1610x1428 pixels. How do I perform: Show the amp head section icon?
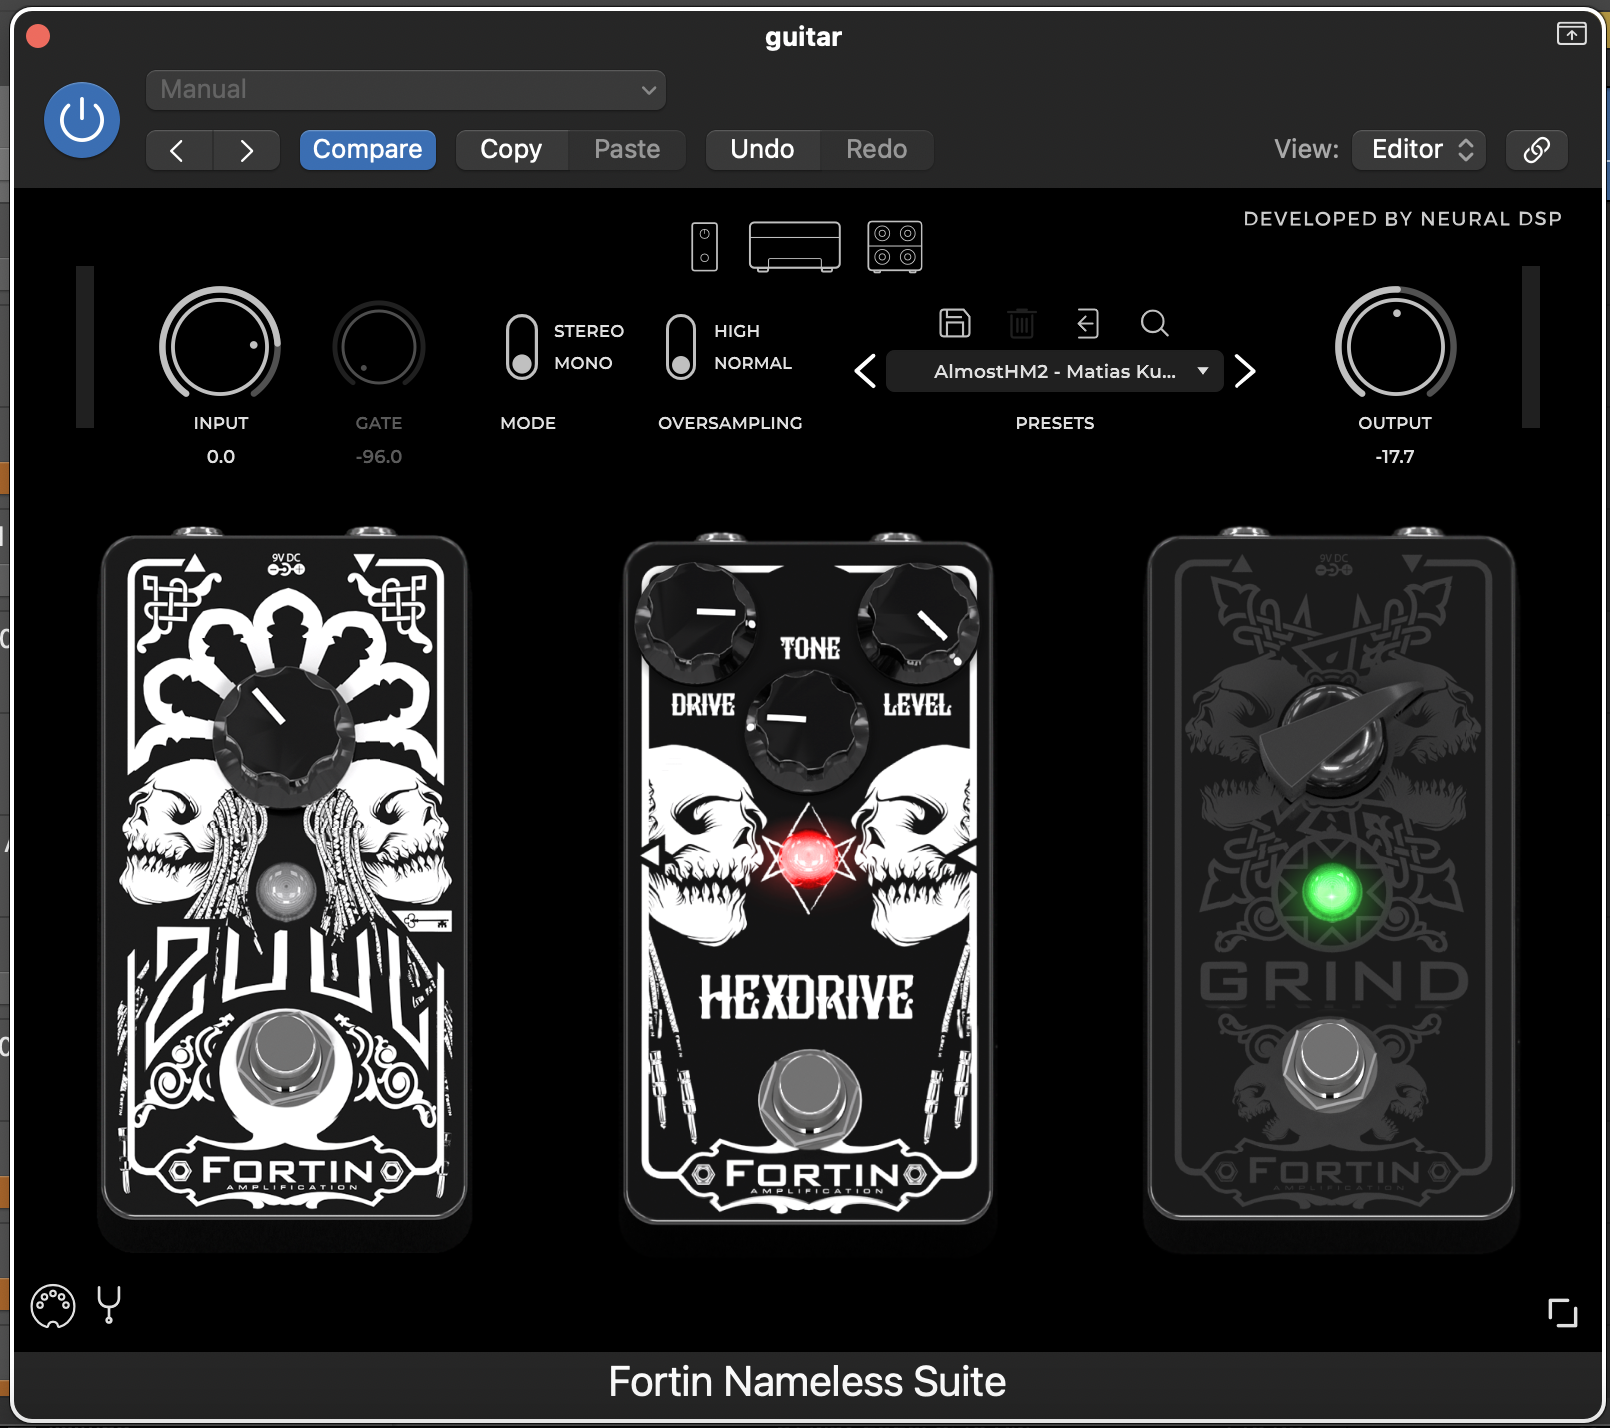pyautogui.click(x=795, y=246)
